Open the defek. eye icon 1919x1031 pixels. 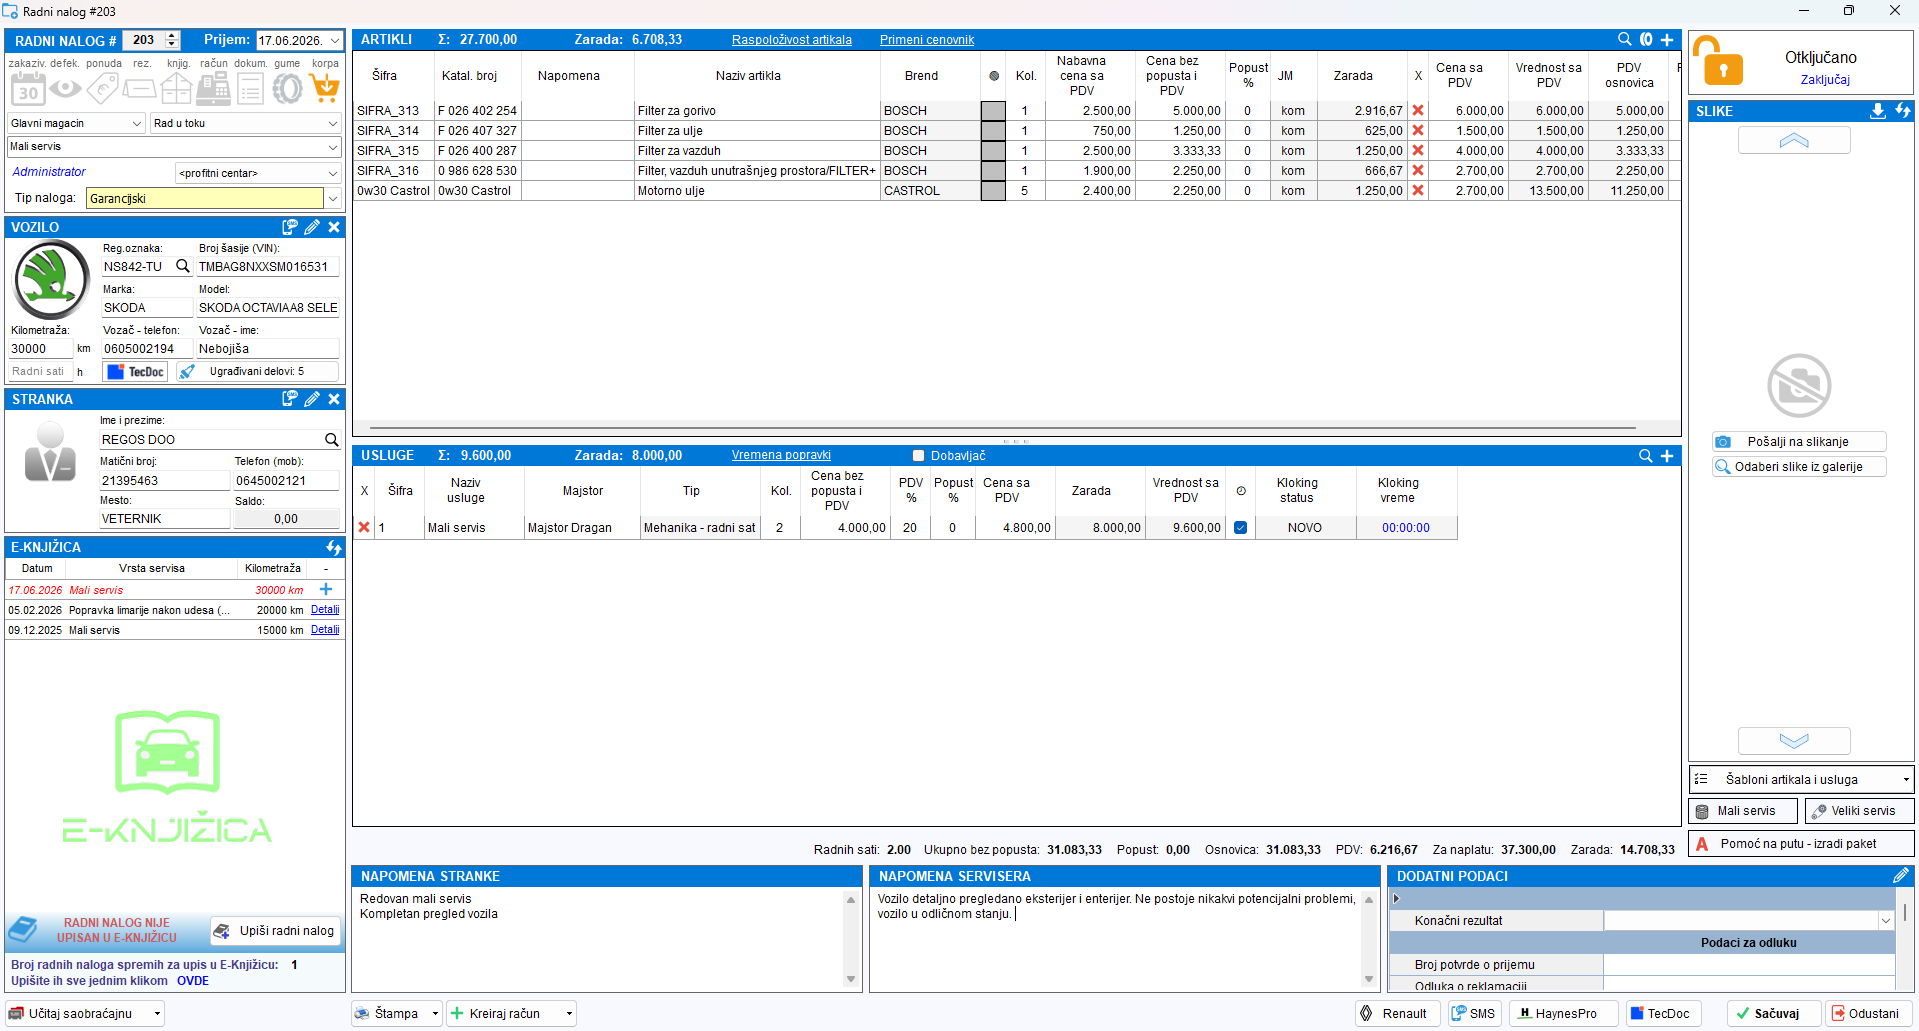(65, 89)
